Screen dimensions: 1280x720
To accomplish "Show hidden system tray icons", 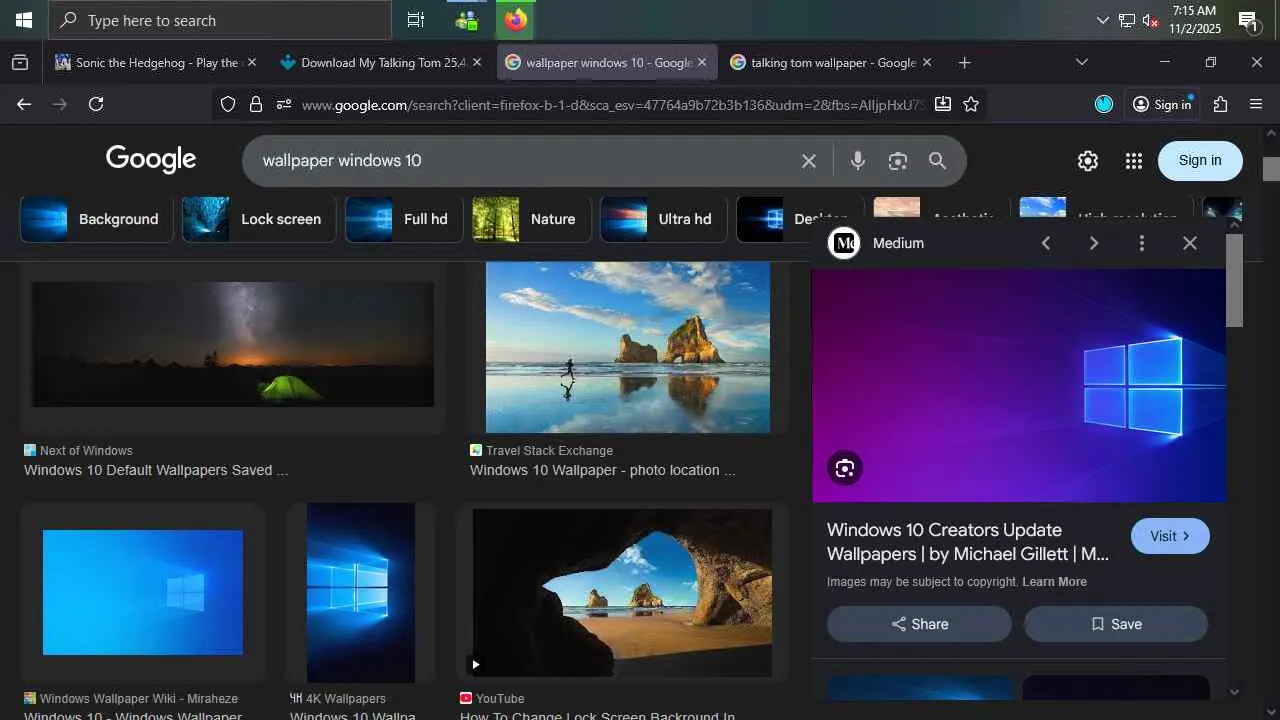I will 1103,20.
